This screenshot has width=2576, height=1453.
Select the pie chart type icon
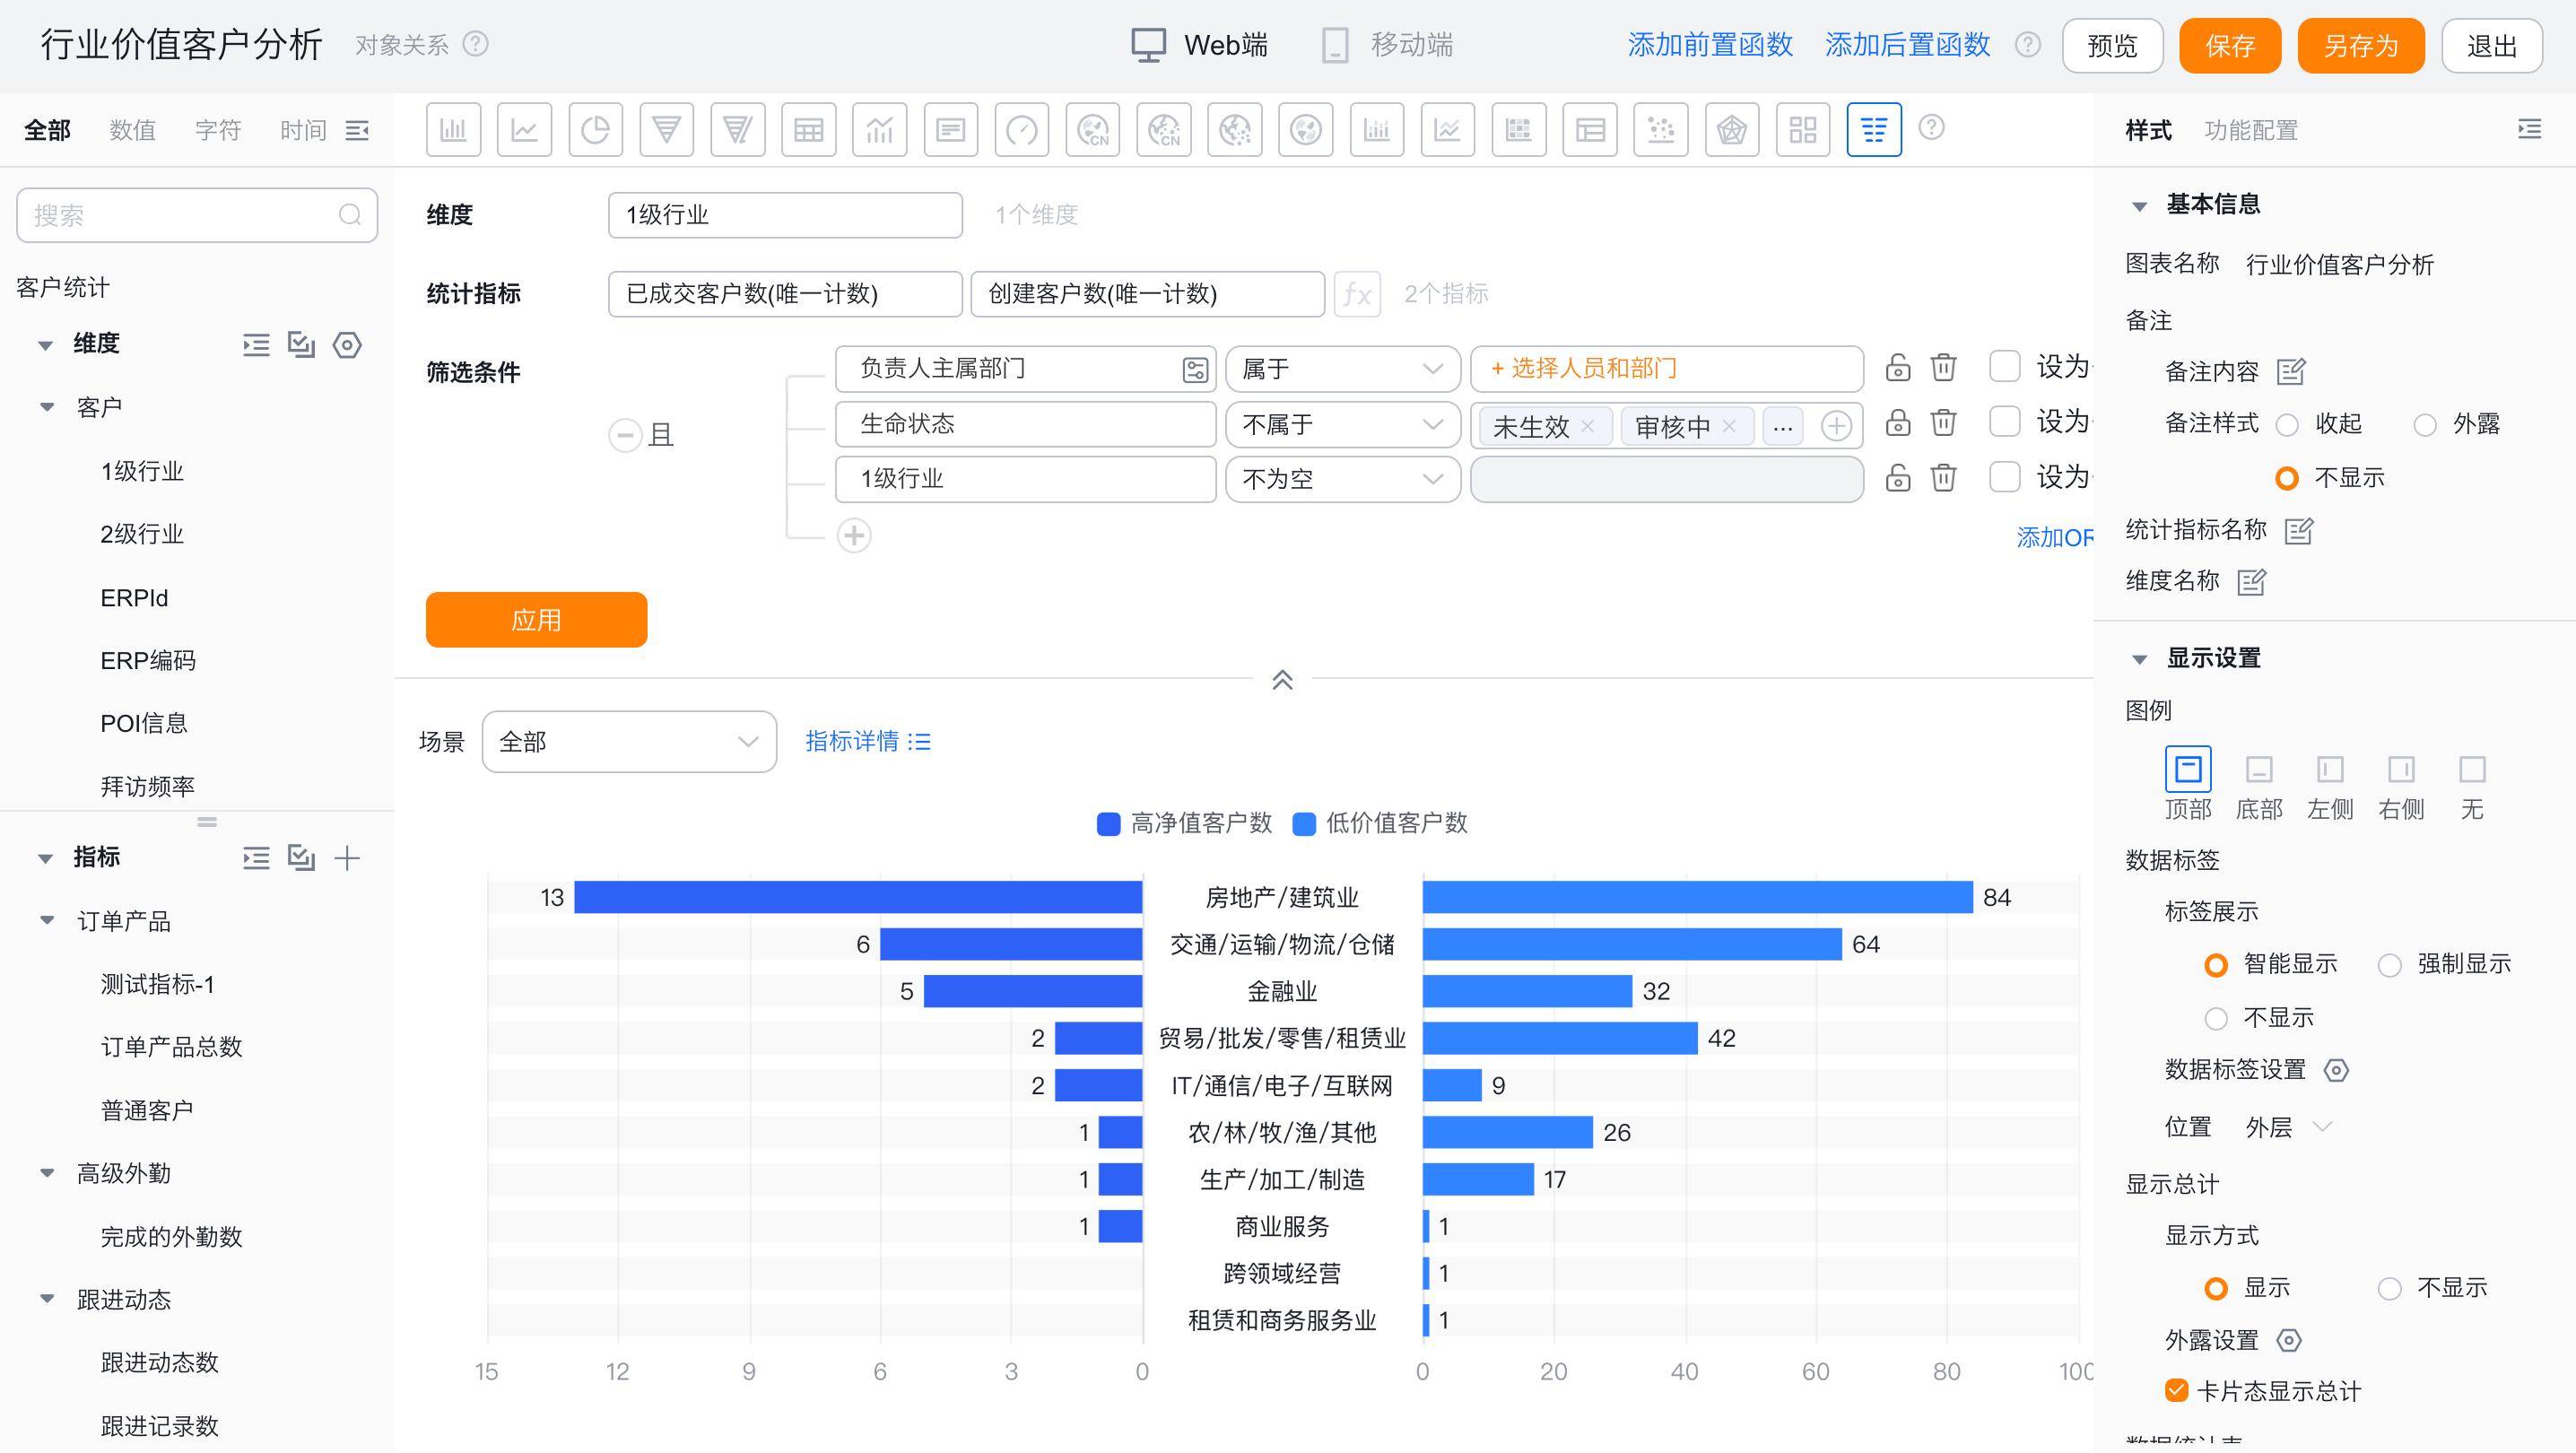pyautogui.click(x=595, y=130)
